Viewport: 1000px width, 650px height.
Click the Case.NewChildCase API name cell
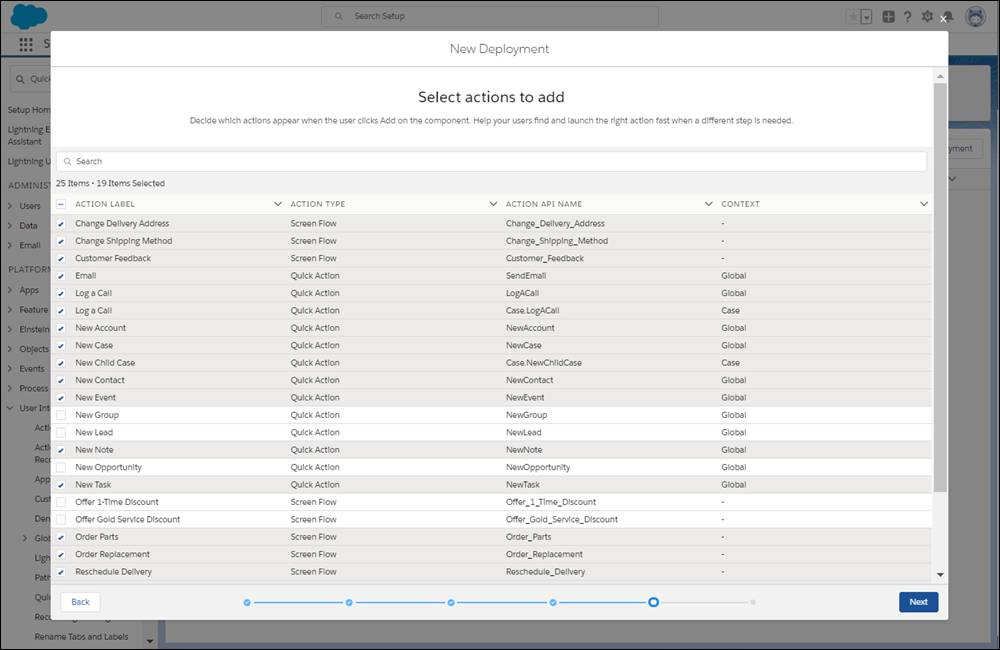pyautogui.click(x=543, y=363)
